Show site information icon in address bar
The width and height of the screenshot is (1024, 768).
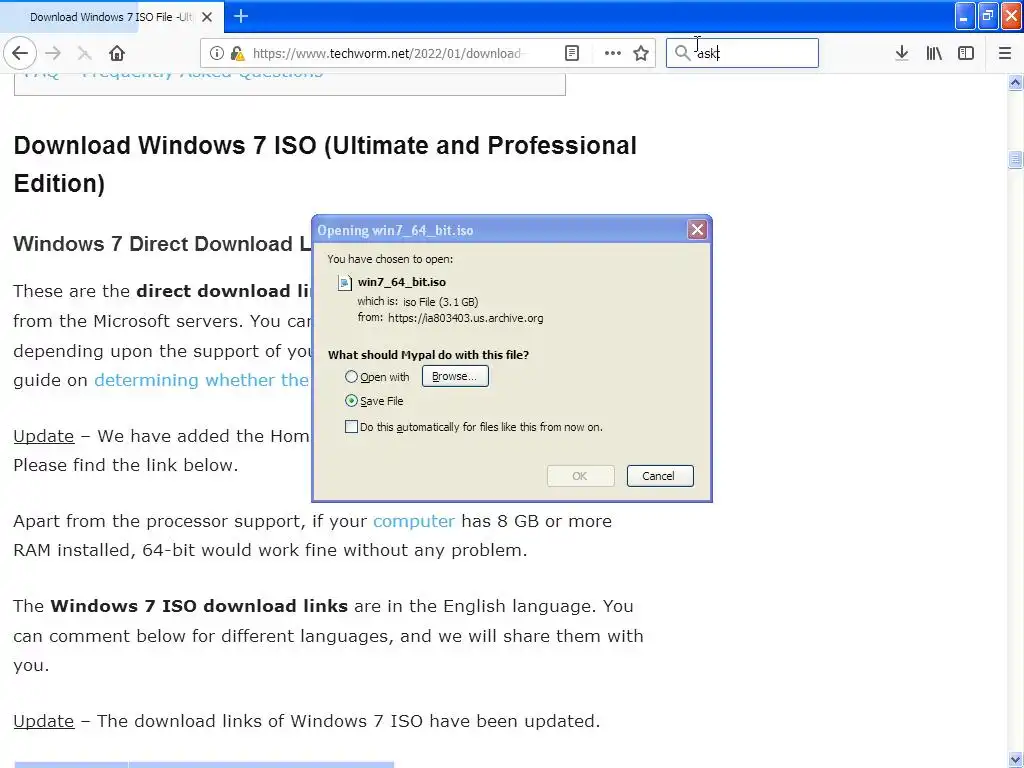click(216, 53)
